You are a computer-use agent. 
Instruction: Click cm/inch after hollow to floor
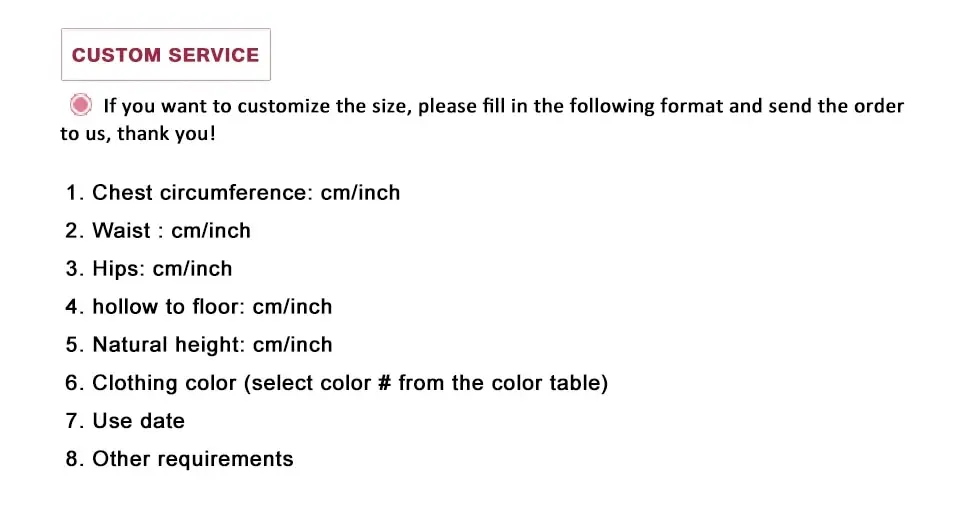[293, 307]
